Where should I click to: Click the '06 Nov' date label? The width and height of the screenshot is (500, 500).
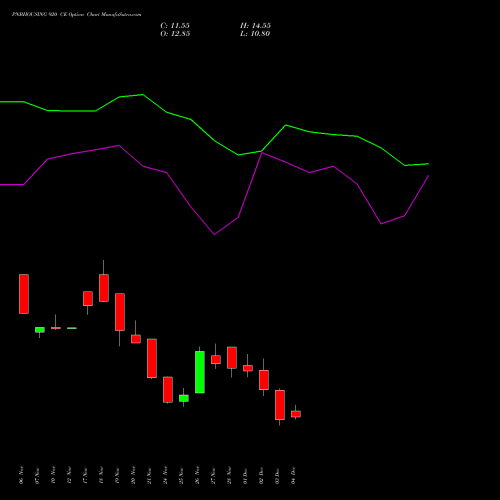coord(22,475)
